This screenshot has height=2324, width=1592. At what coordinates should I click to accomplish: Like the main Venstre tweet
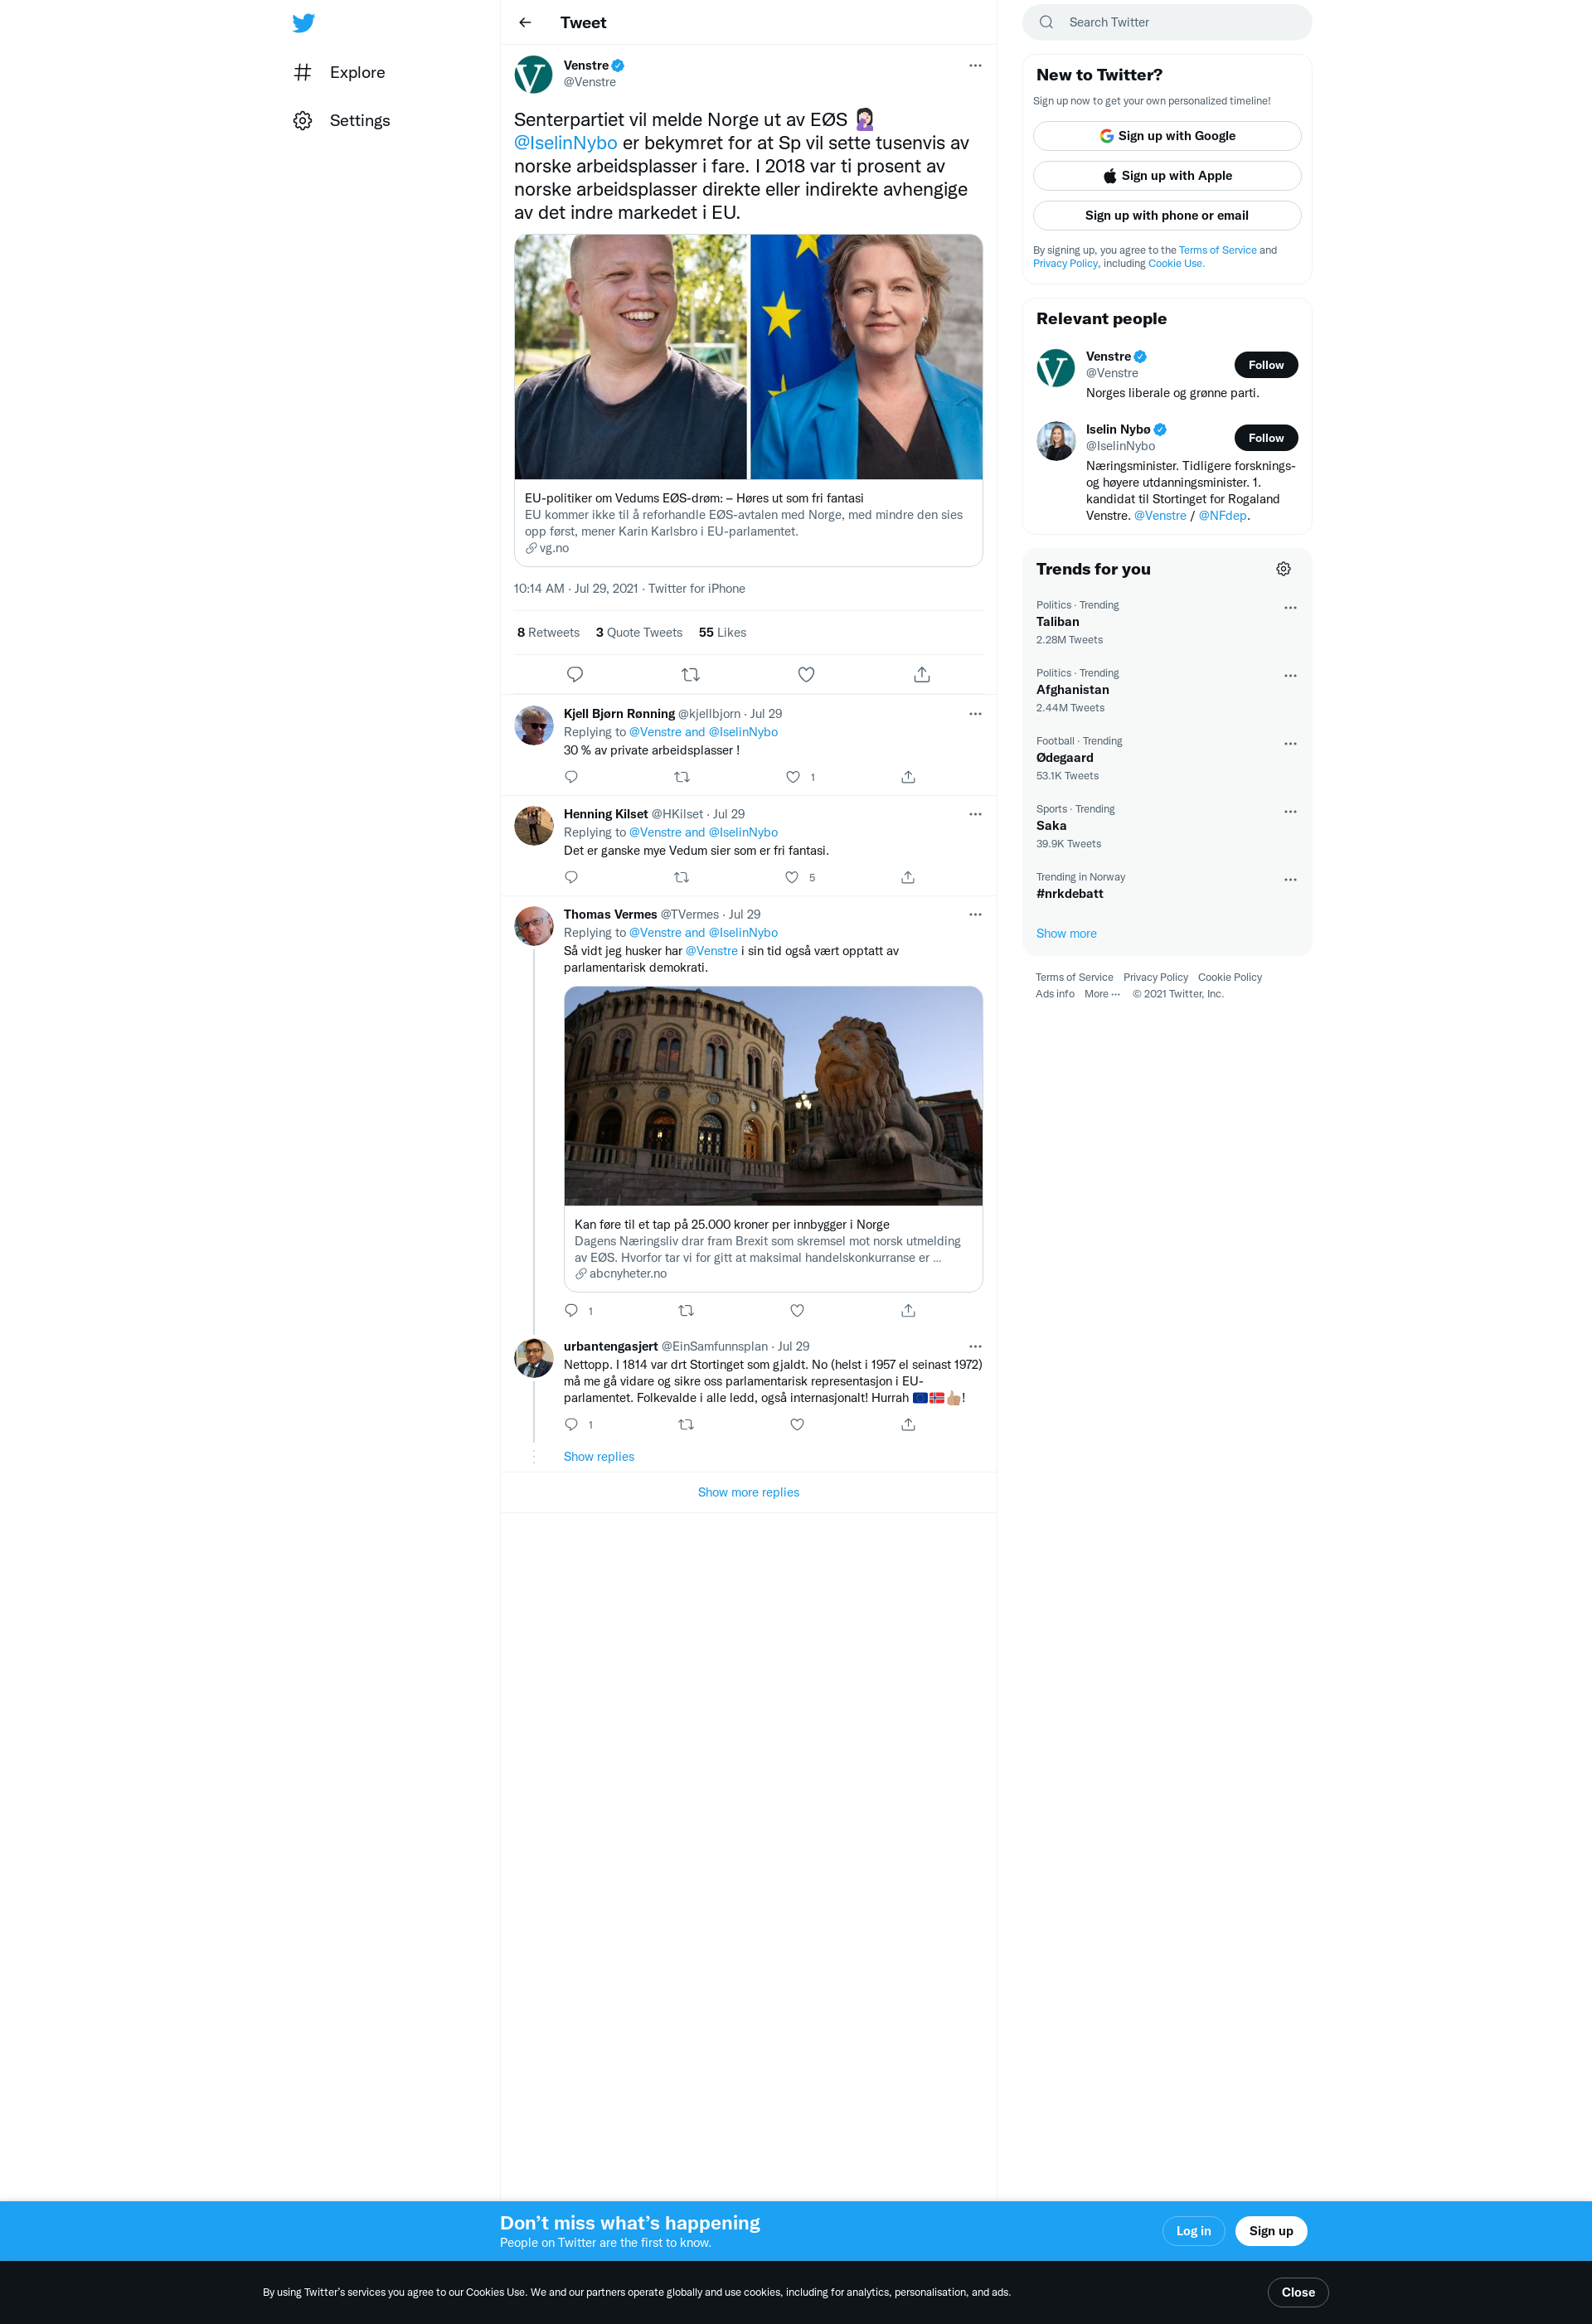point(806,674)
